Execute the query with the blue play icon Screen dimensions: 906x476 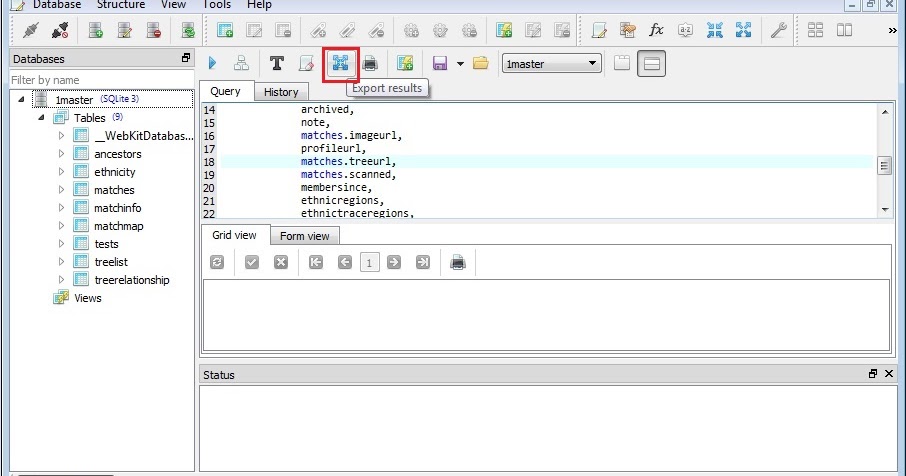click(x=212, y=63)
